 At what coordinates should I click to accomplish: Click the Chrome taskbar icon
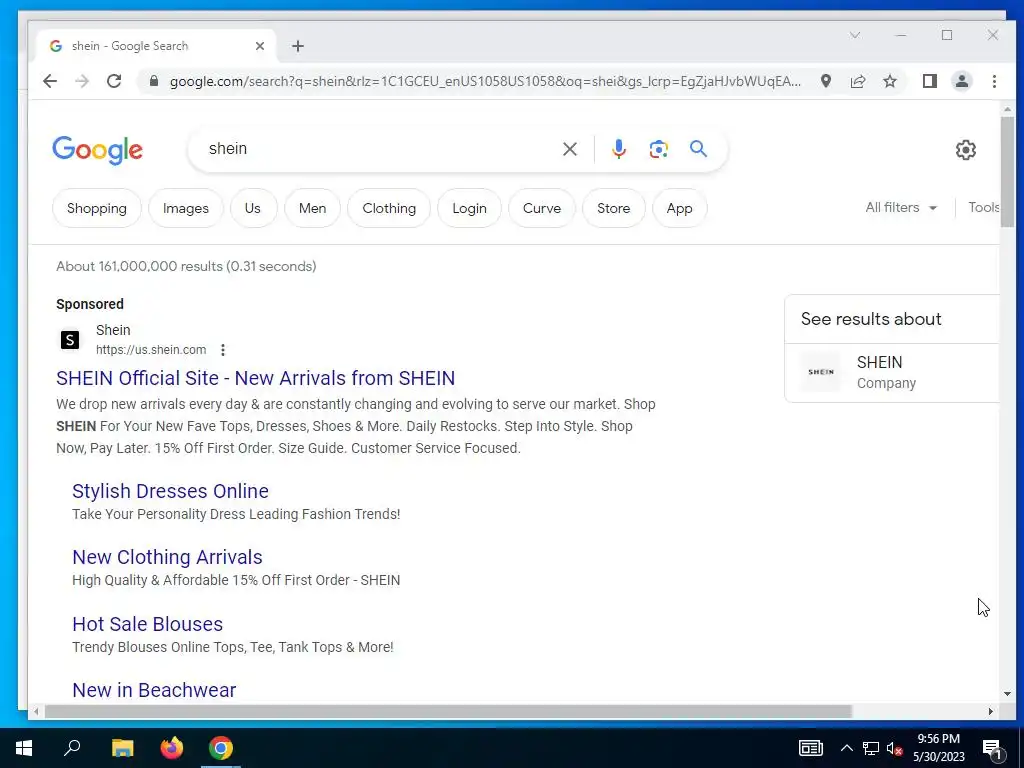pos(221,748)
